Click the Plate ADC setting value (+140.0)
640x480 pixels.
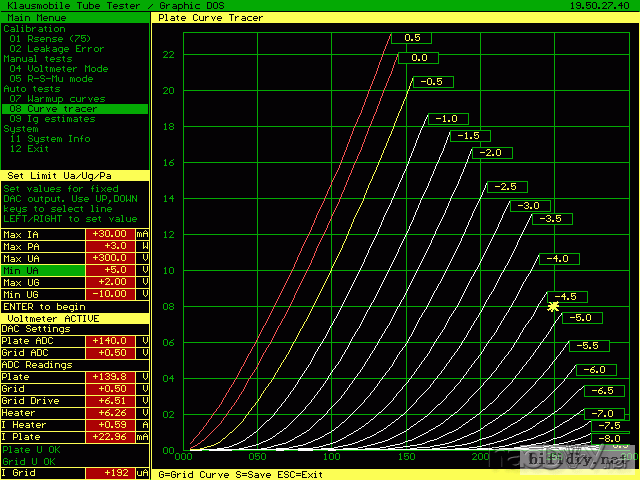click(110, 341)
